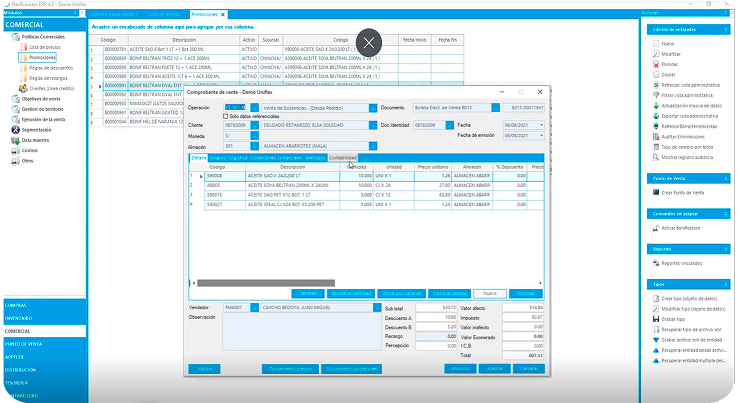737x403 pixels.
Task: Close the video overlay with the X button
Action: coord(369,42)
